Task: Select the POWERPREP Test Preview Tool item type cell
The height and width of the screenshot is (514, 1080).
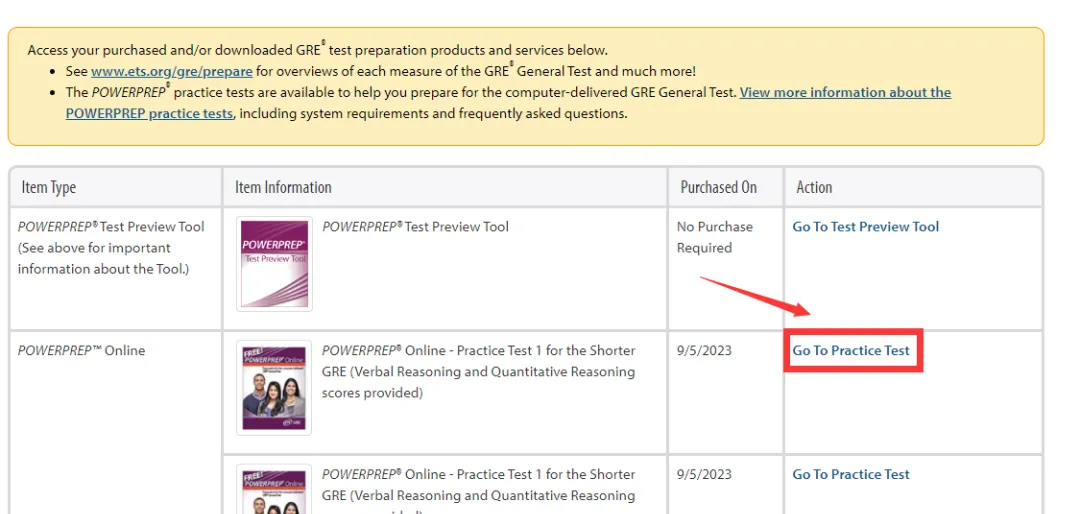Action: (x=111, y=247)
